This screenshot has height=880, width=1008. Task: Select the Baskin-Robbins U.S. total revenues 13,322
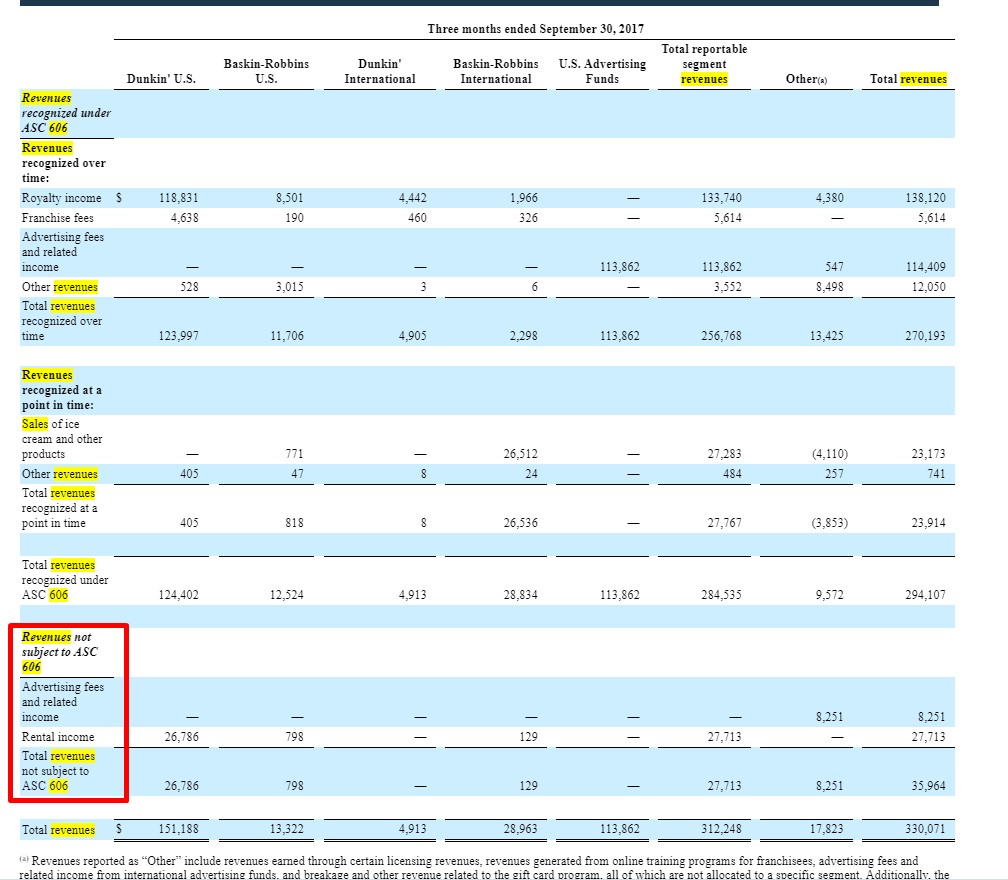coord(286,829)
